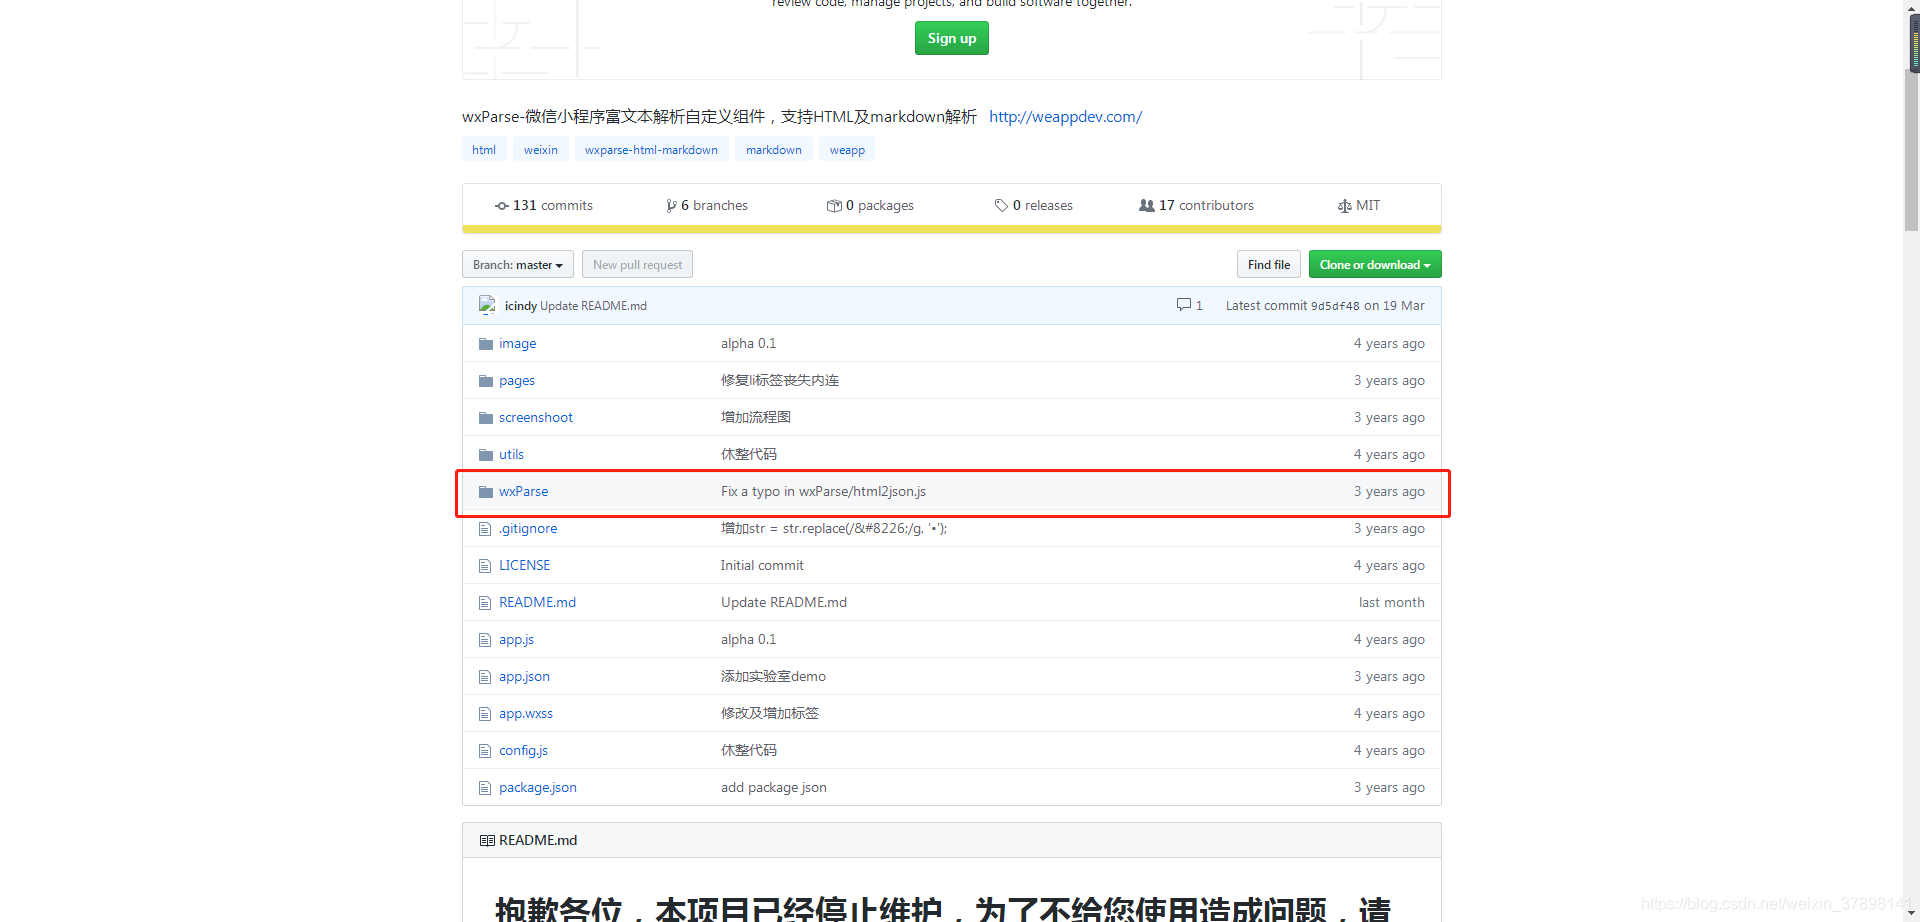This screenshot has height=922, width=1920.
Task: Click the folder icon beside utils
Action: pos(486,455)
